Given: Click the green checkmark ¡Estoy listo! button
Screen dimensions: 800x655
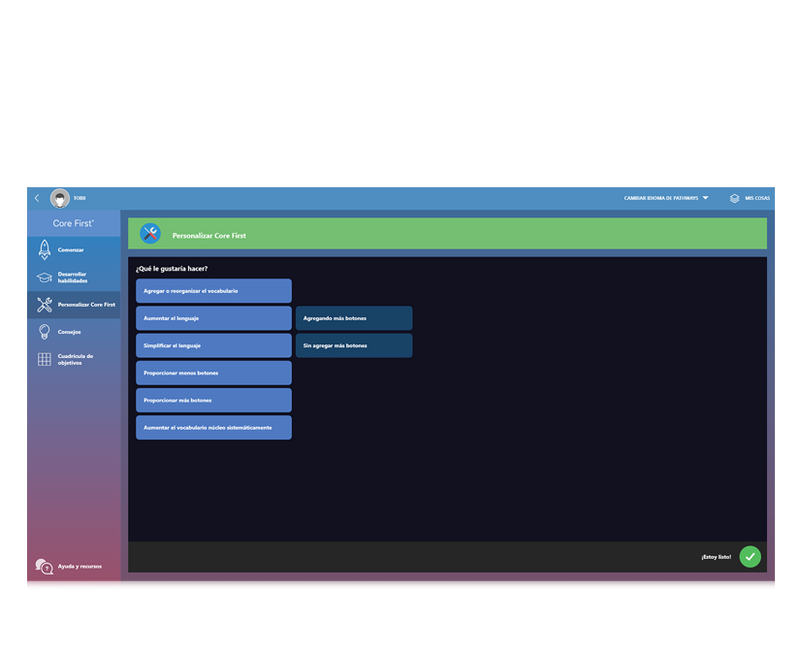Looking at the screenshot, I should 750,557.
